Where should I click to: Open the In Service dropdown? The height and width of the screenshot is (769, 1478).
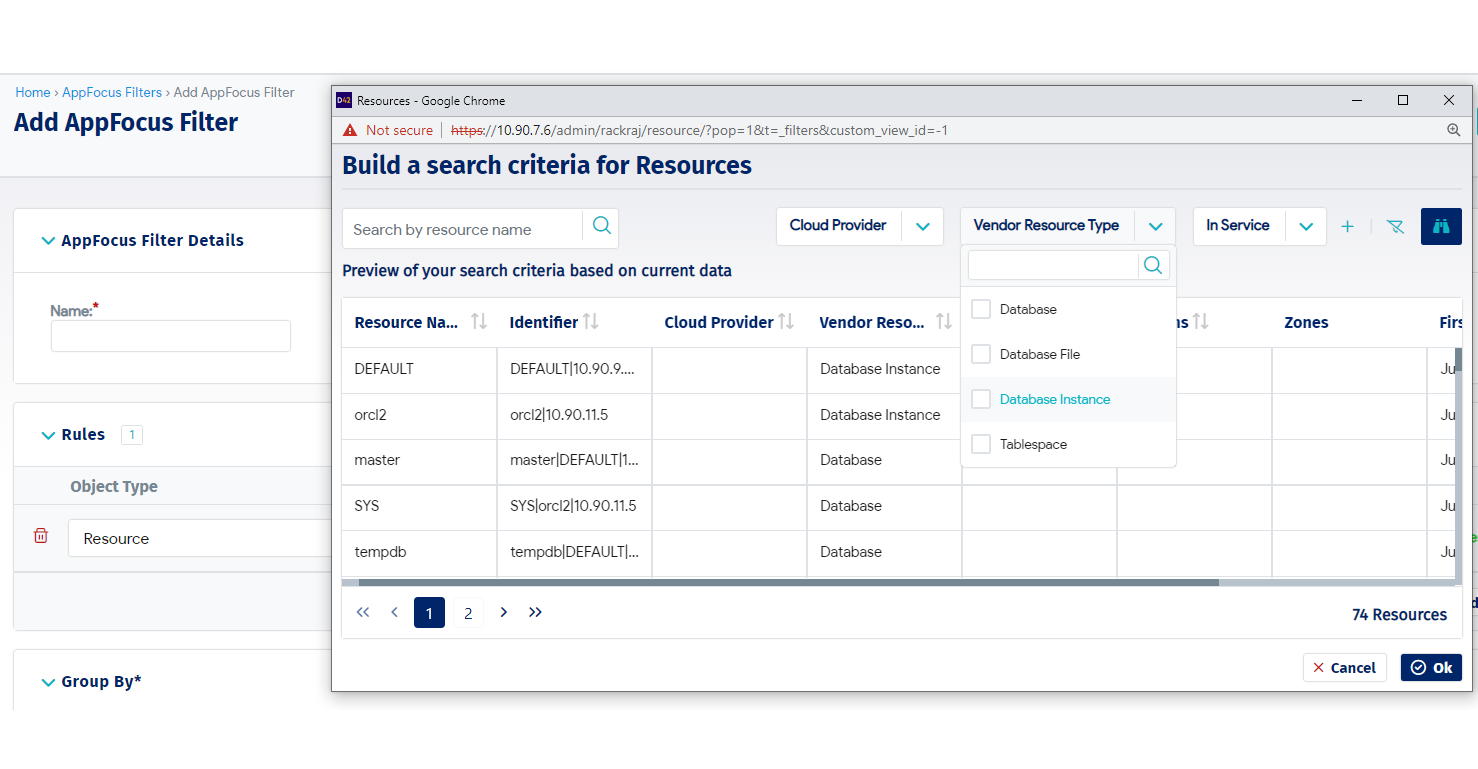pos(1305,226)
